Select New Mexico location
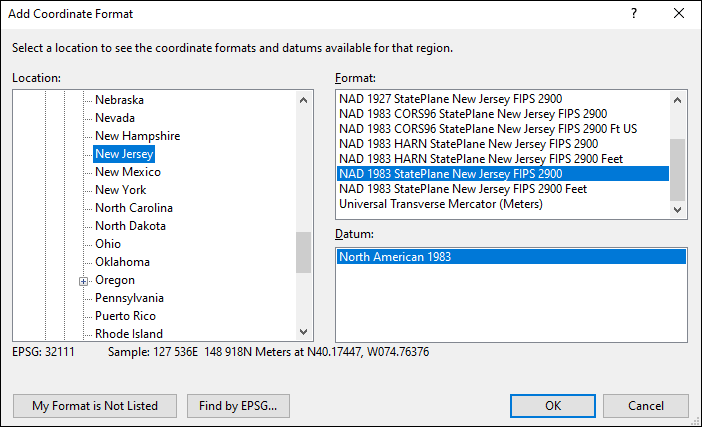Image resolution: width=702 pixels, height=427 pixels. click(128, 172)
